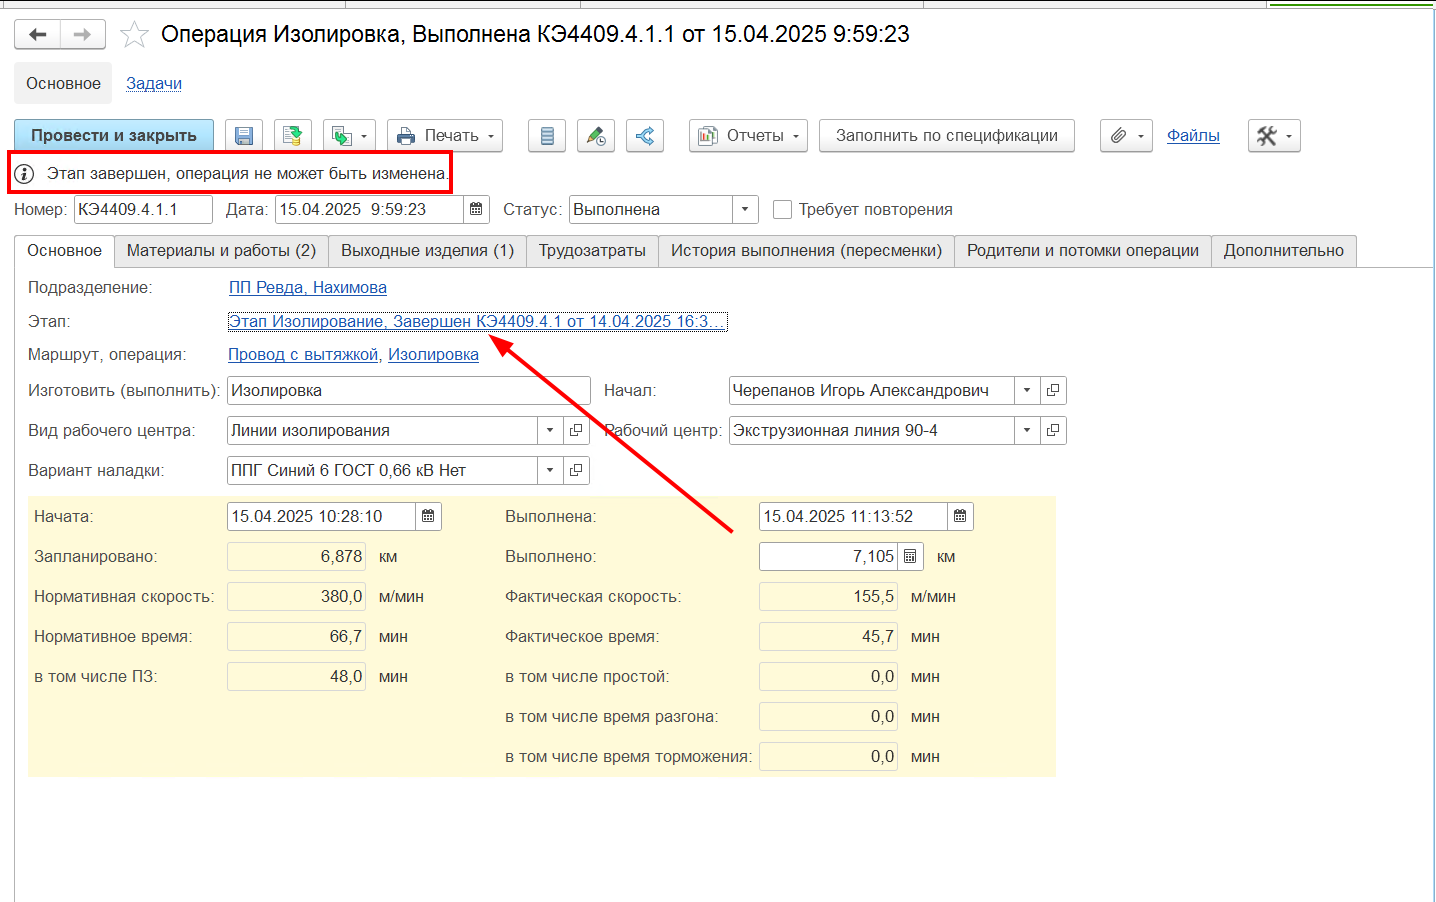Image resolution: width=1436 pixels, height=902 pixels.
Task: Open calendar for the Начата date field
Action: tap(428, 516)
